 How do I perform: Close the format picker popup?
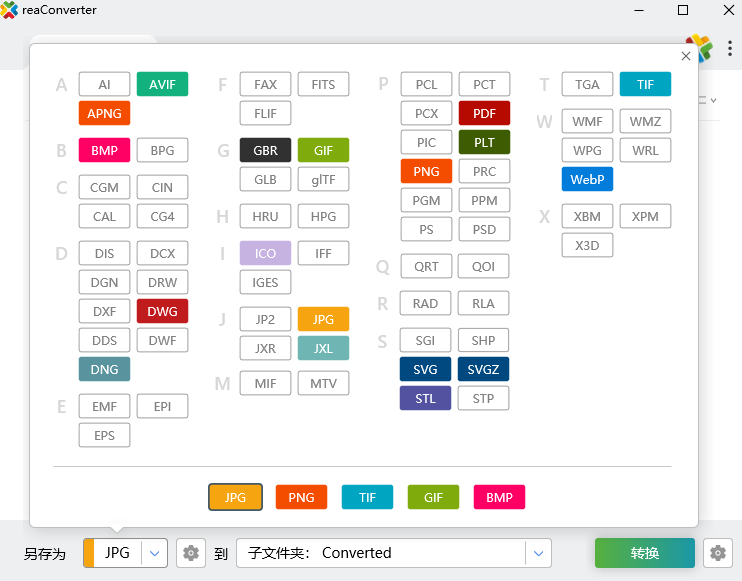[685, 57]
